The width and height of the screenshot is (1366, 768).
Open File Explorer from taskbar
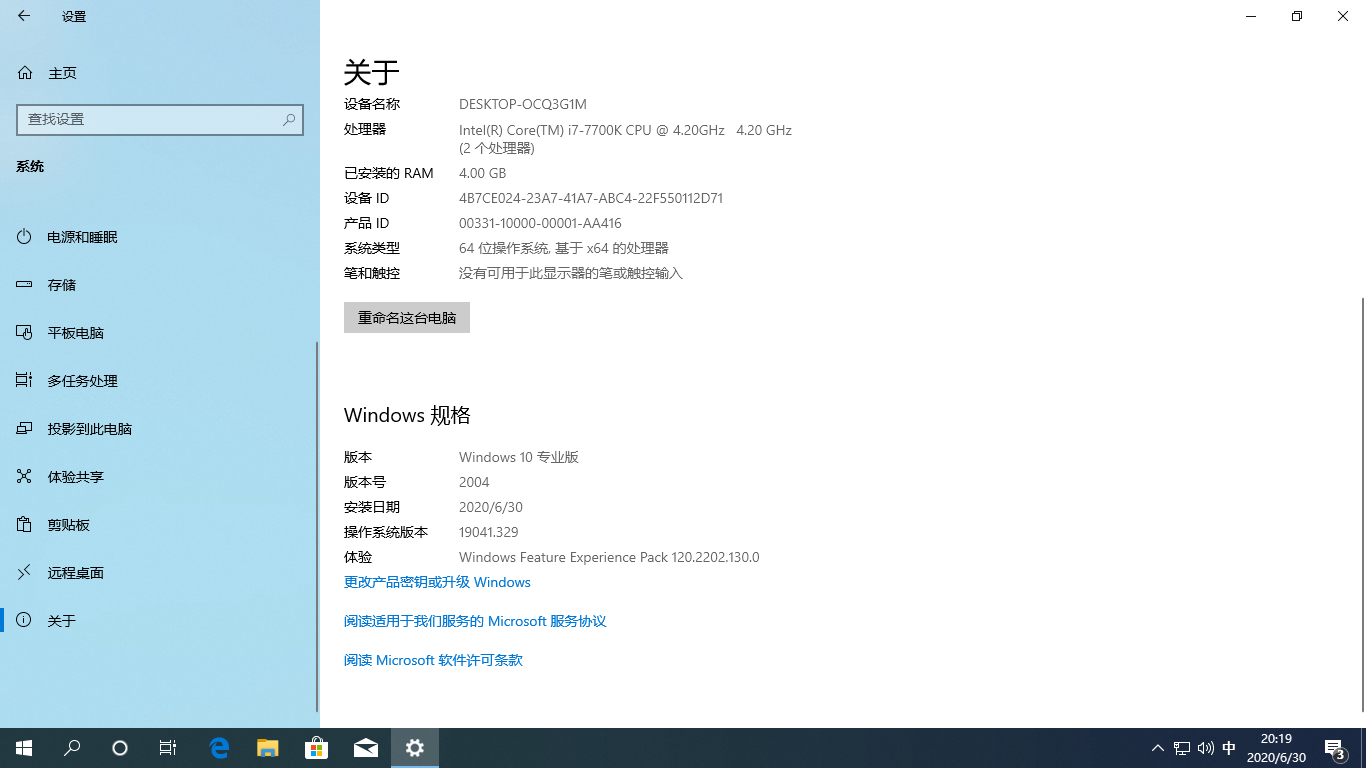[x=268, y=748]
